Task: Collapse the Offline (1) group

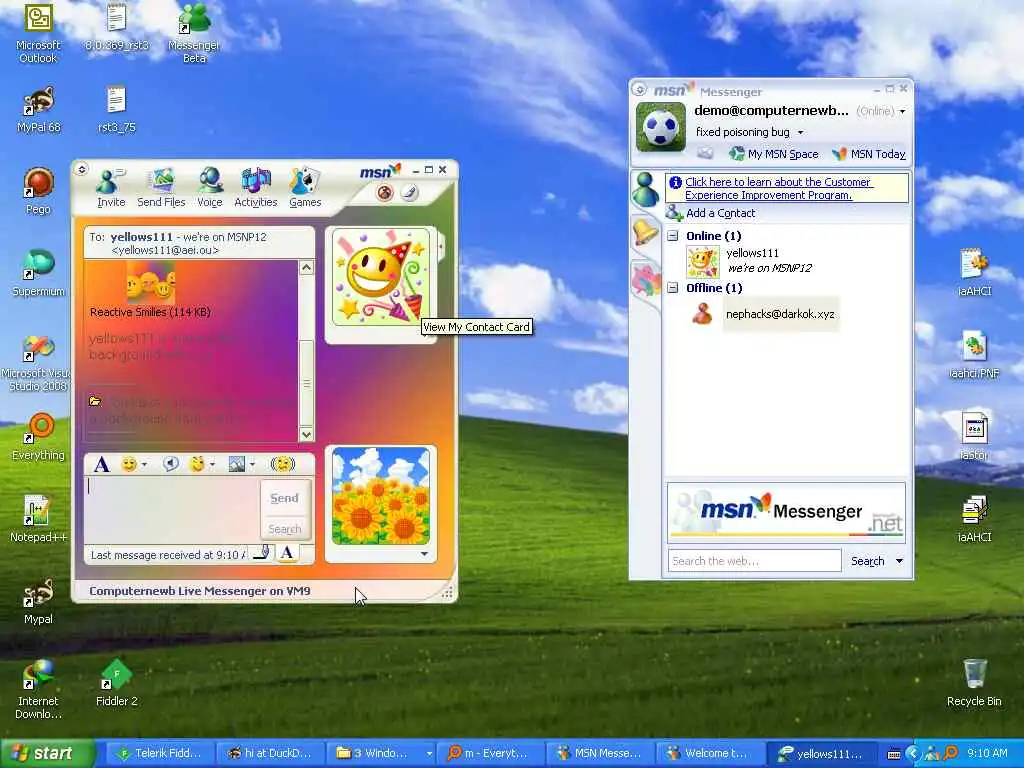Action: coord(673,288)
